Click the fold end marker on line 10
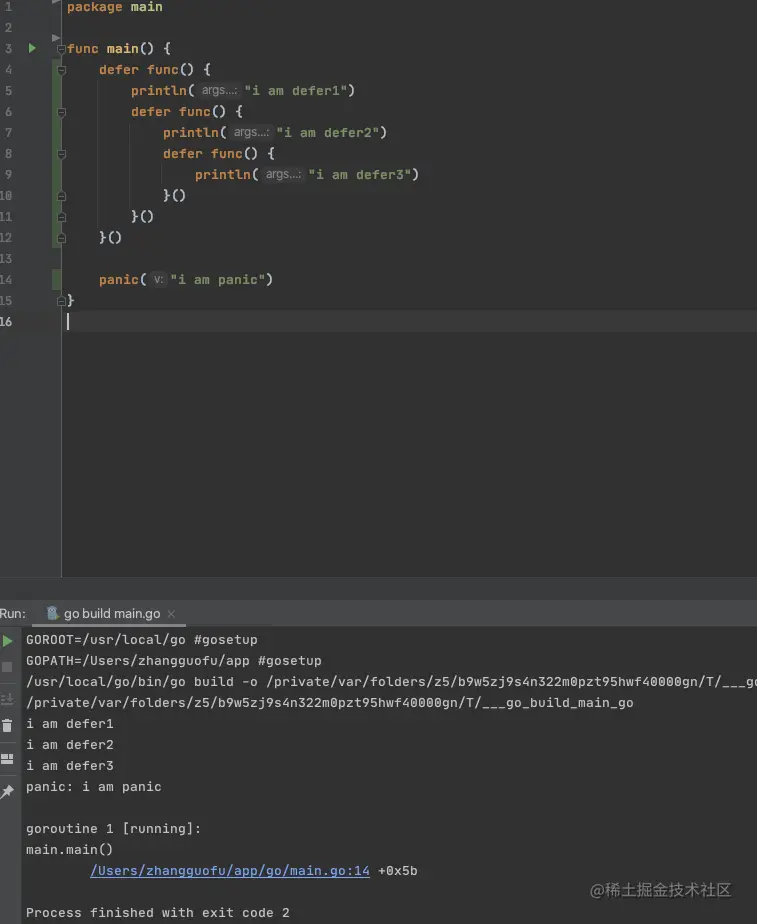This screenshot has width=757, height=924. pyautogui.click(x=61, y=196)
